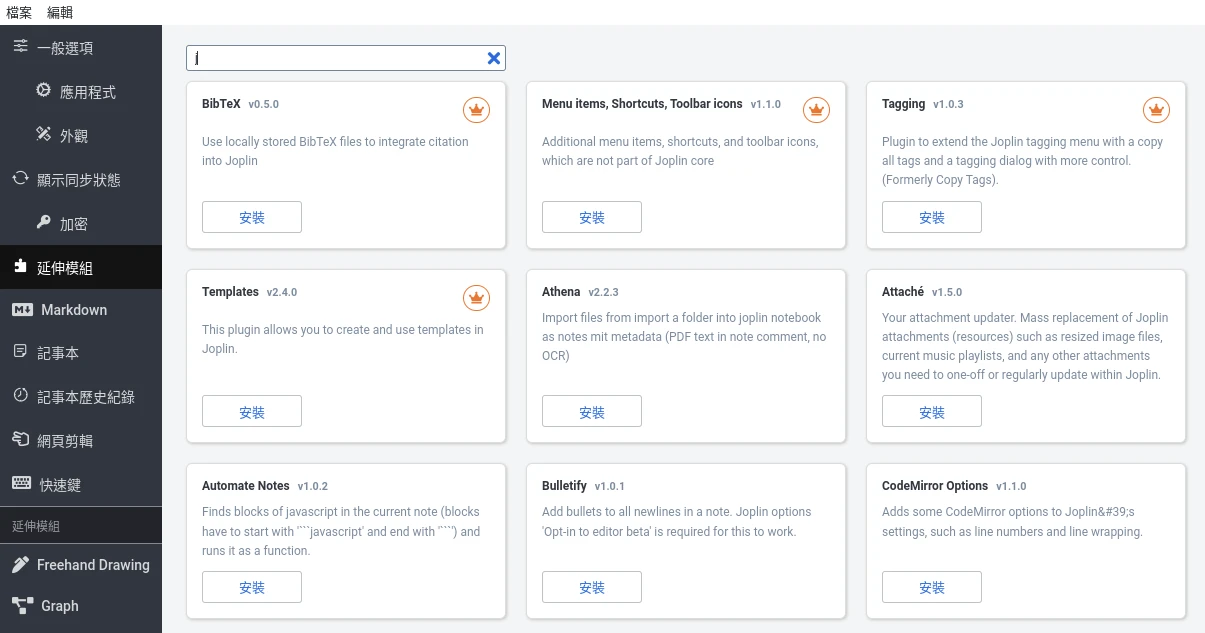Screen dimensions: 1205x633
Task: Open Graph plugin settings
Action: (x=59, y=606)
